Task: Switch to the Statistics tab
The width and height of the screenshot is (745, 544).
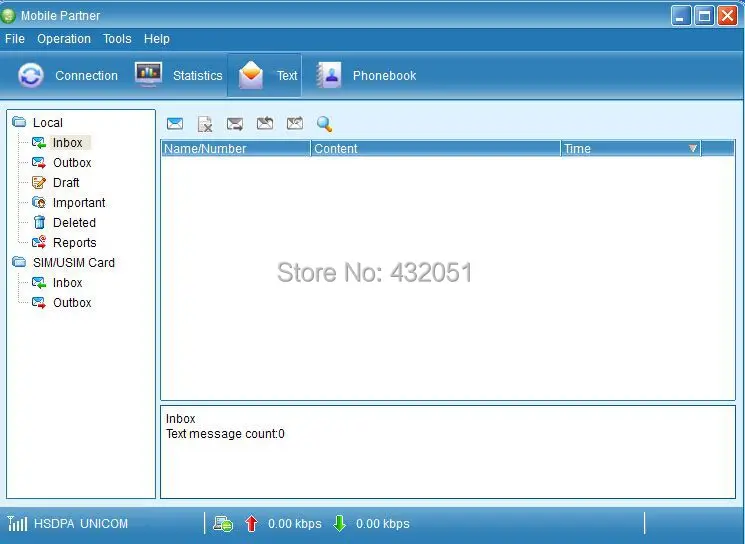Action: pos(178,75)
